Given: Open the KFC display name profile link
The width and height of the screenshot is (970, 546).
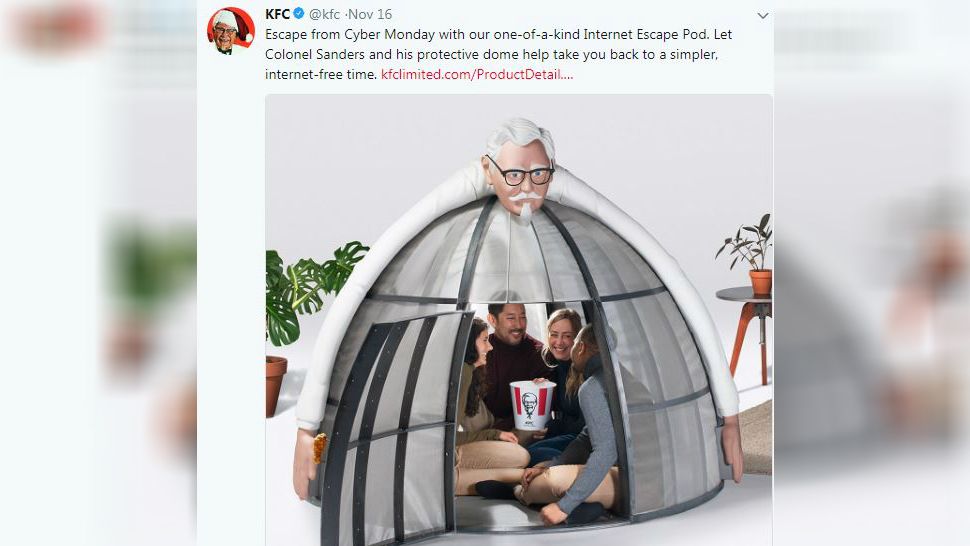Looking at the screenshot, I should pyautogui.click(x=278, y=14).
